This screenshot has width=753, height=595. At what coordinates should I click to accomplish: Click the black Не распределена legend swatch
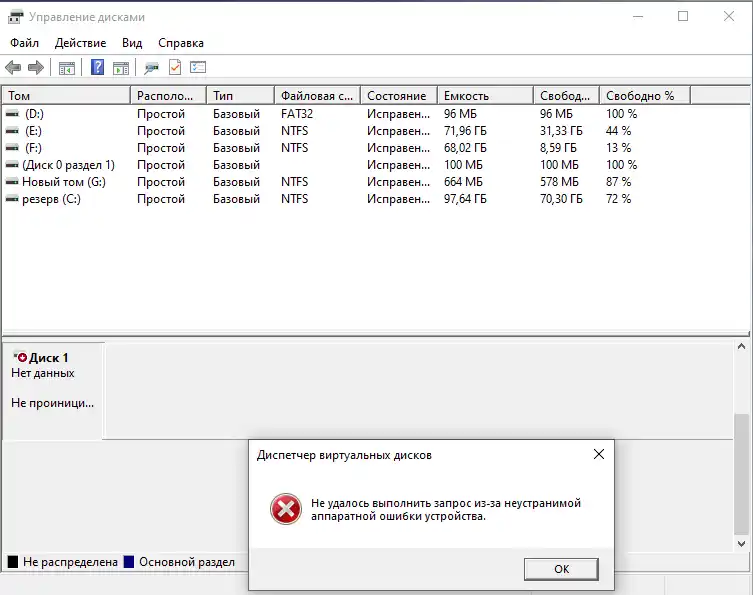pos(13,561)
